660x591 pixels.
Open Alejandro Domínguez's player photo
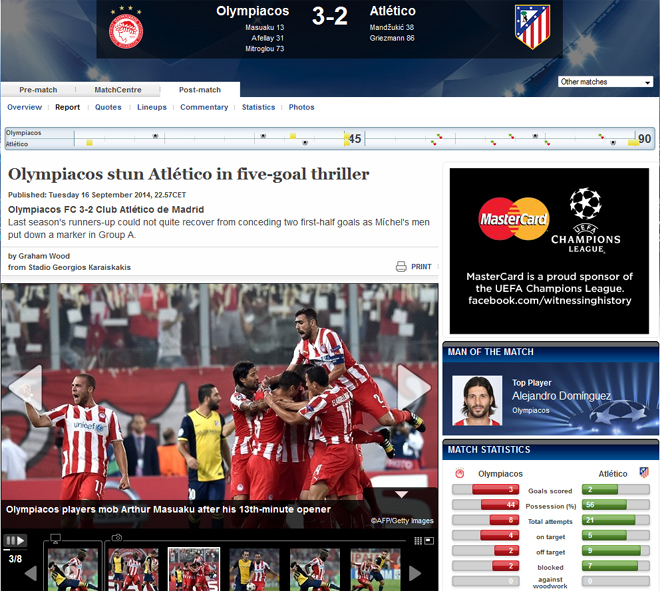pos(477,401)
